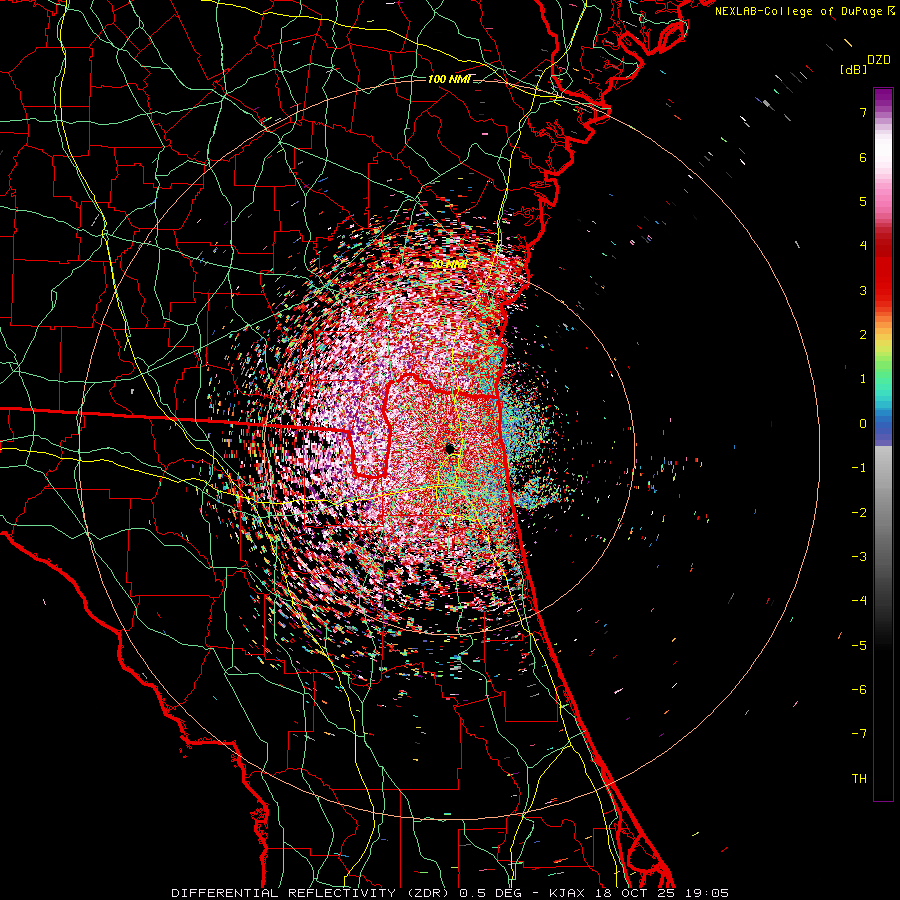Image resolution: width=900 pixels, height=900 pixels.
Task: Click the 4 value on the color scale
Action: coord(863,246)
